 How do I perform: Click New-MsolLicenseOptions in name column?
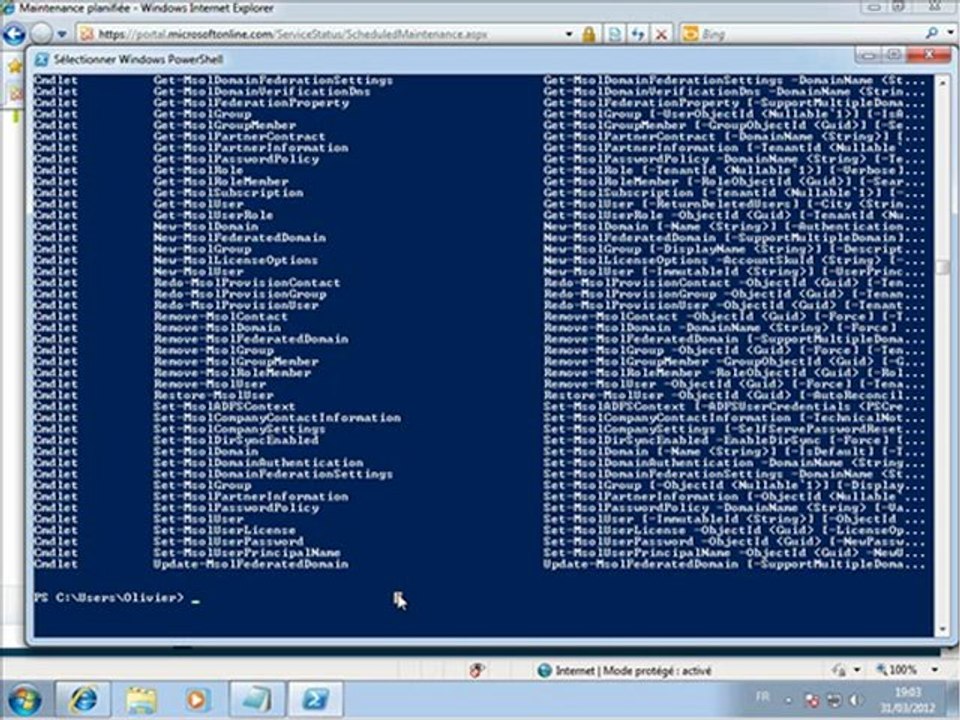click(x=236, y=260)
